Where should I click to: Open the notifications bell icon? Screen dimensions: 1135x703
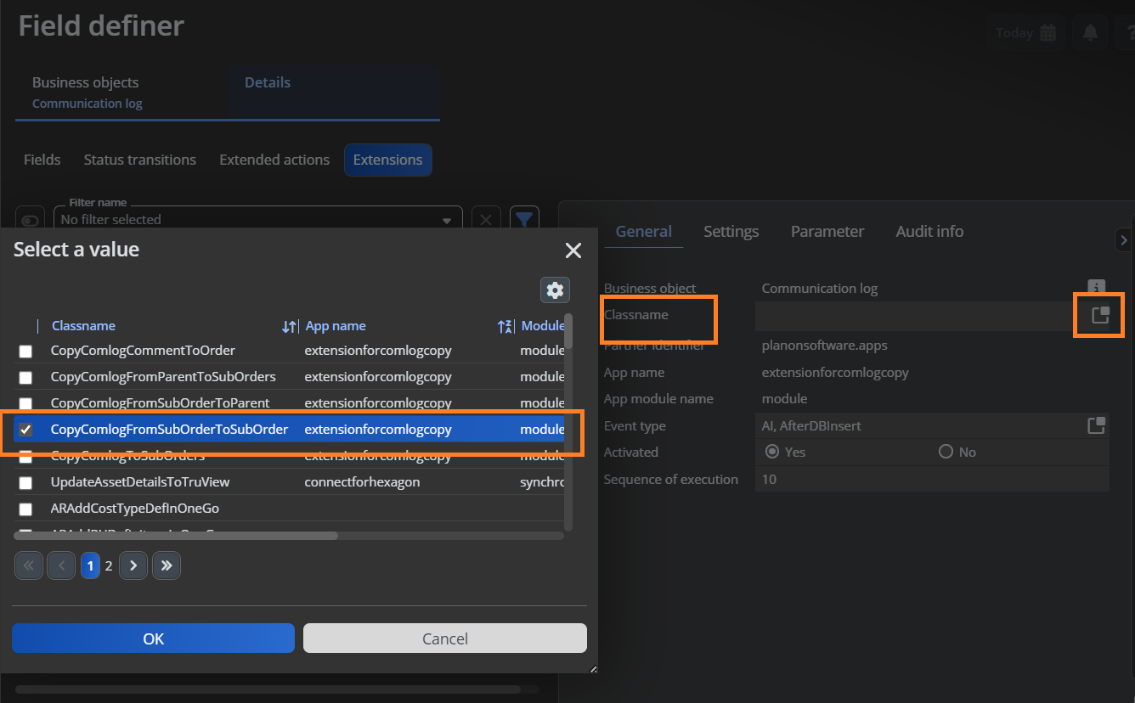coord(1090,33)
